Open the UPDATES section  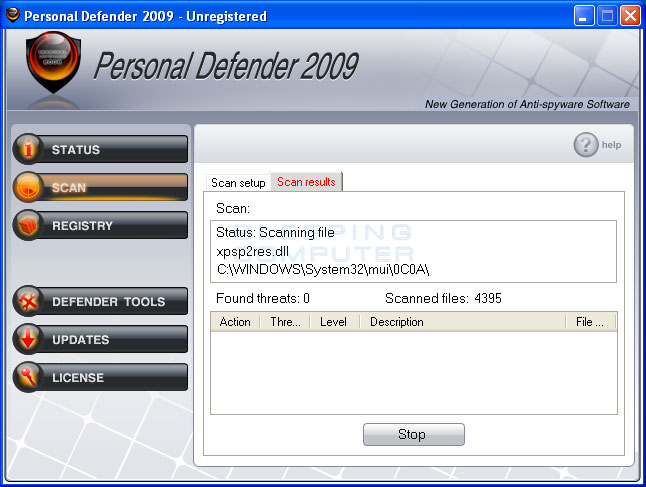click(x=100, y=339)
